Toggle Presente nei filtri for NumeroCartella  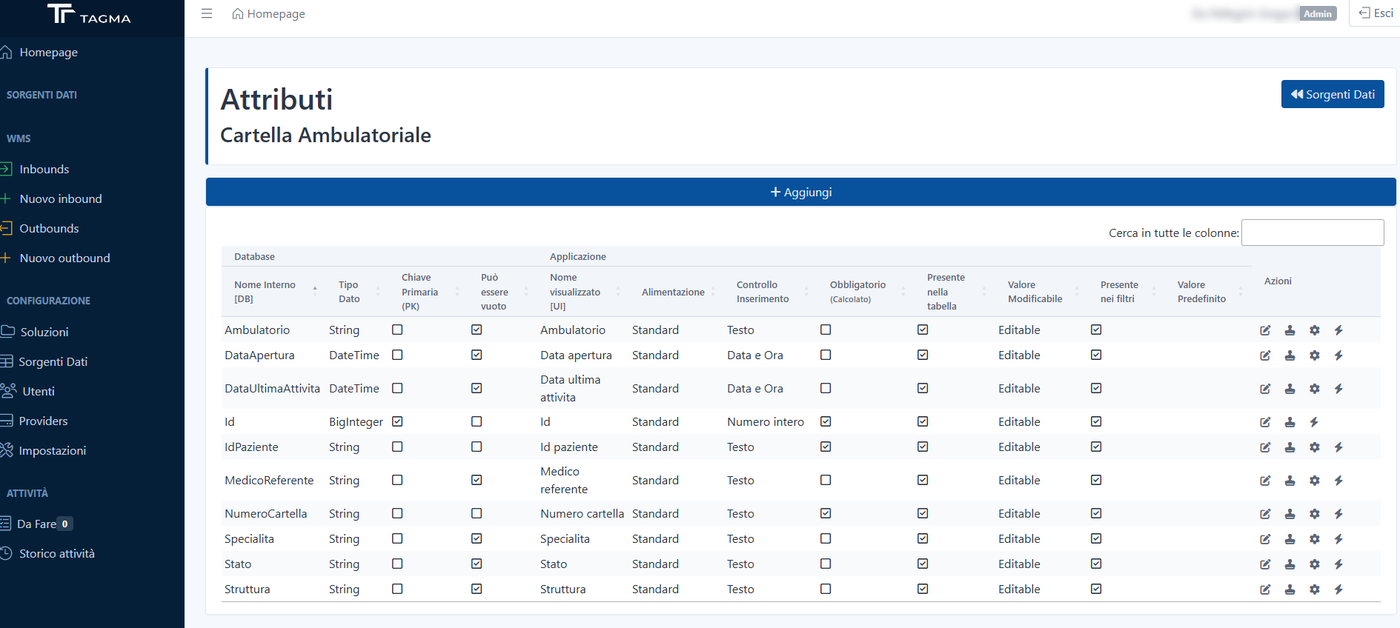click(x=1097, y=513)
